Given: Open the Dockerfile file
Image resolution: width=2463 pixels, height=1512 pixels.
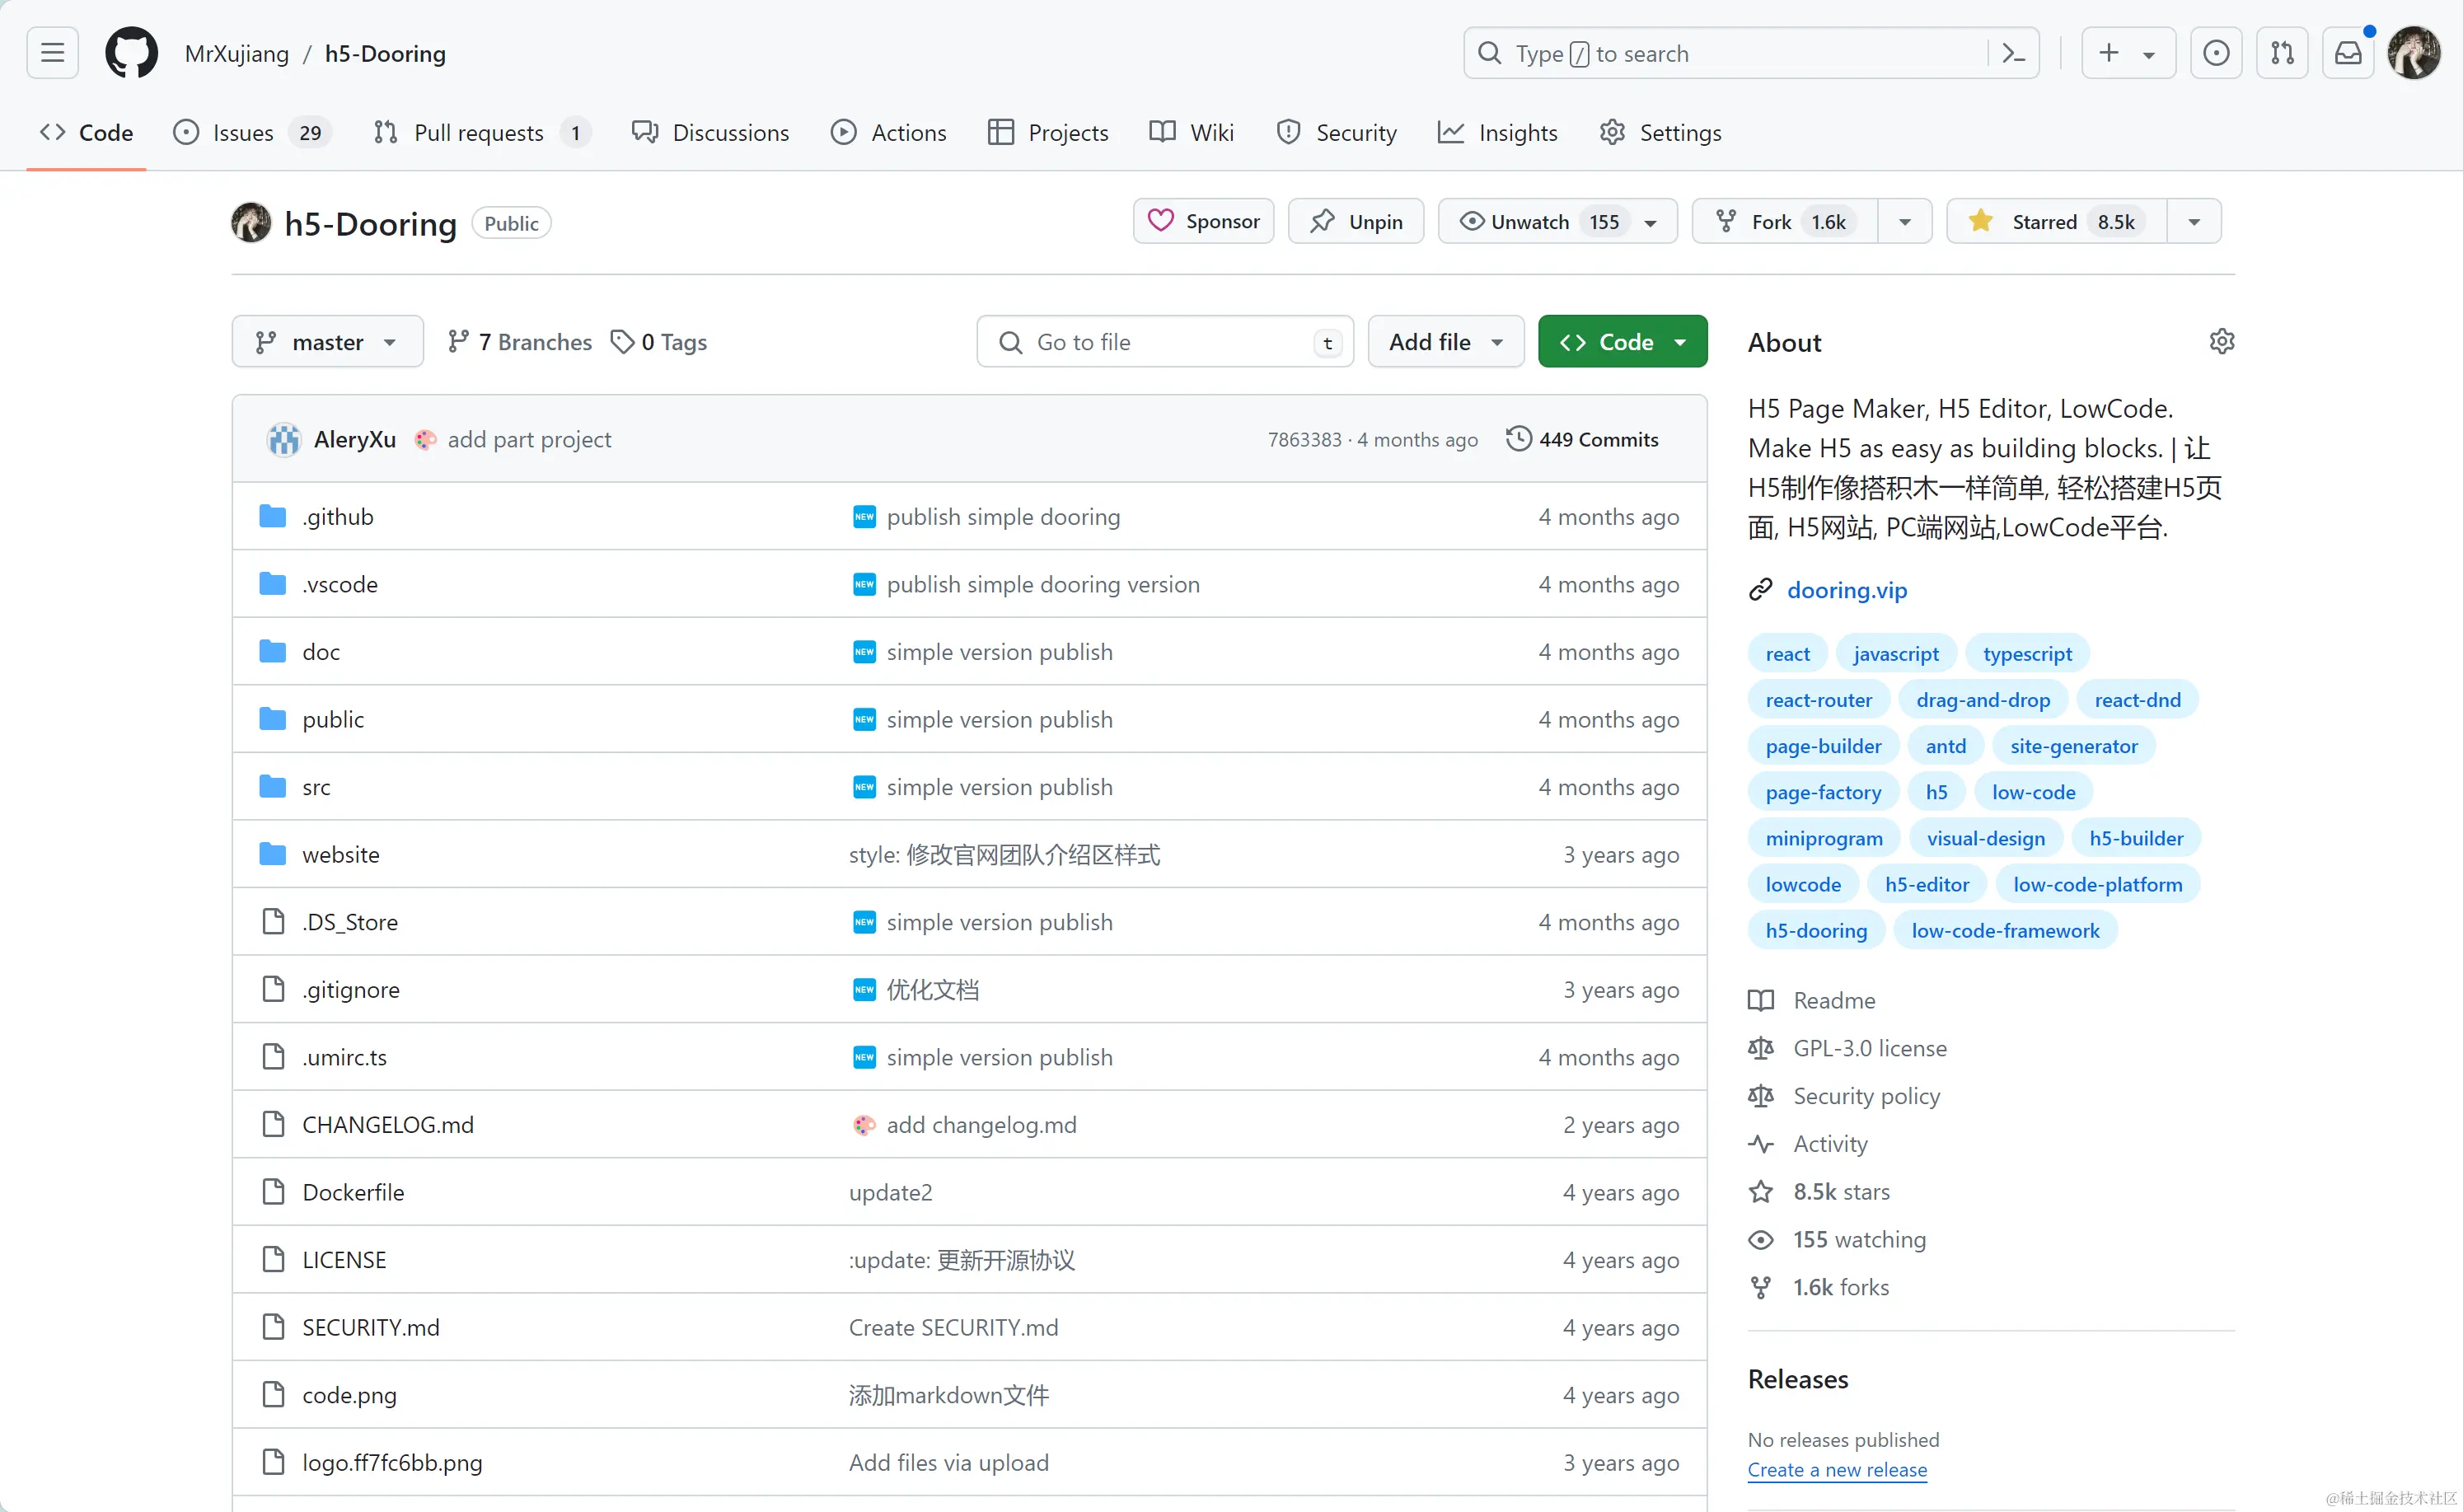Looking at the screenshot, I should click(x=353, y=1192).
